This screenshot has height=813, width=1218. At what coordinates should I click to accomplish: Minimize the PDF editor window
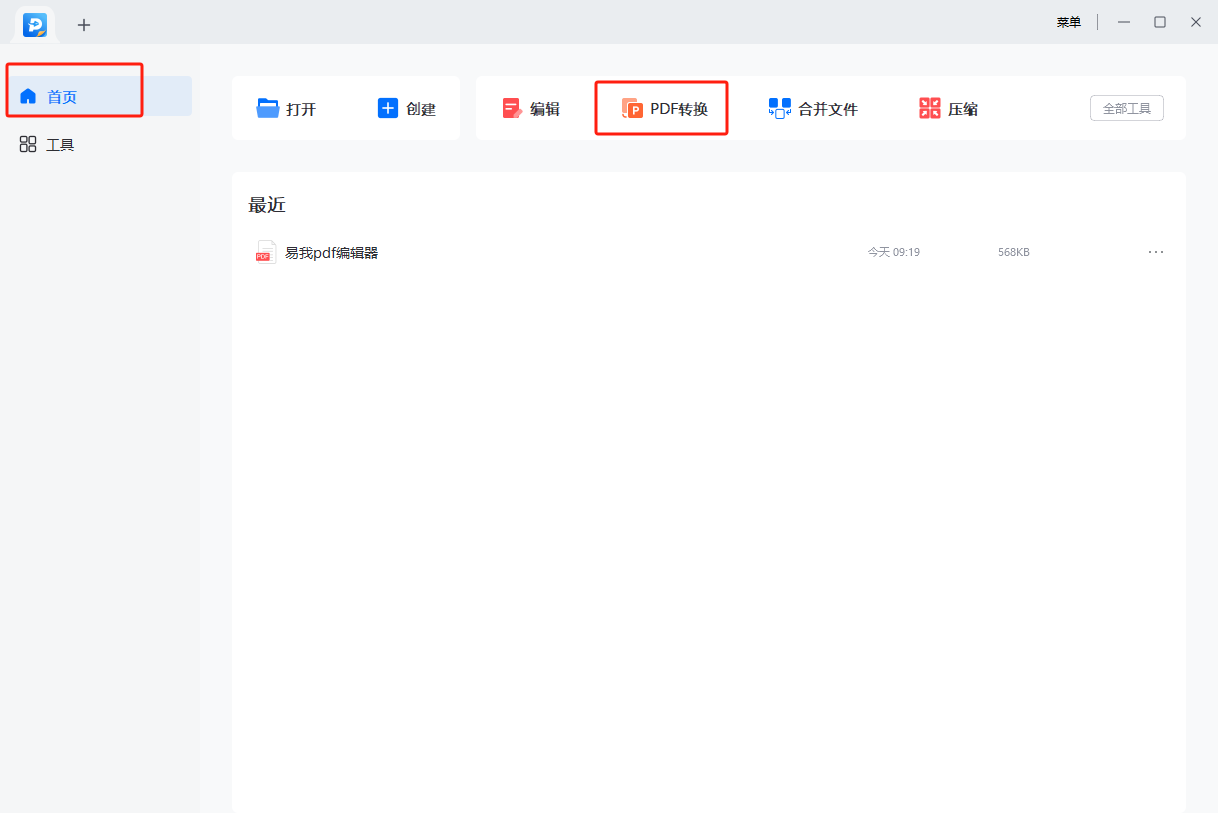coord(1124,22)
